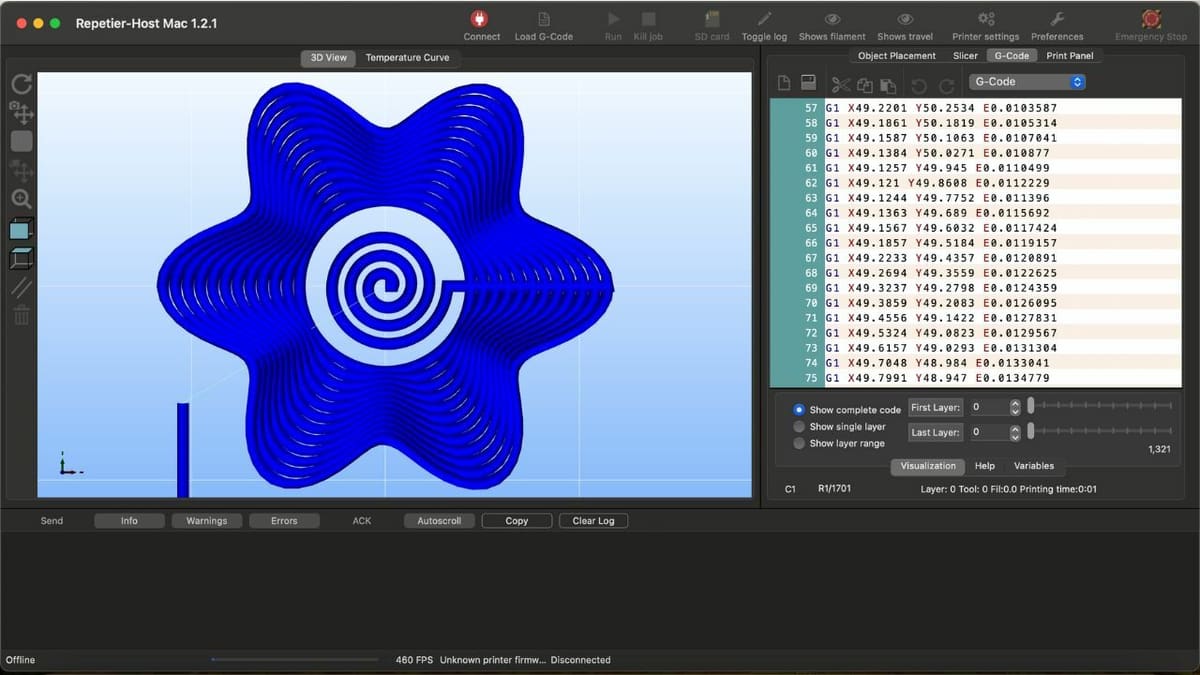The height and width of the screenshot is (675, 1200).
Task: Hit the Emergency Stop button
Action: (x=1151, y=19)
